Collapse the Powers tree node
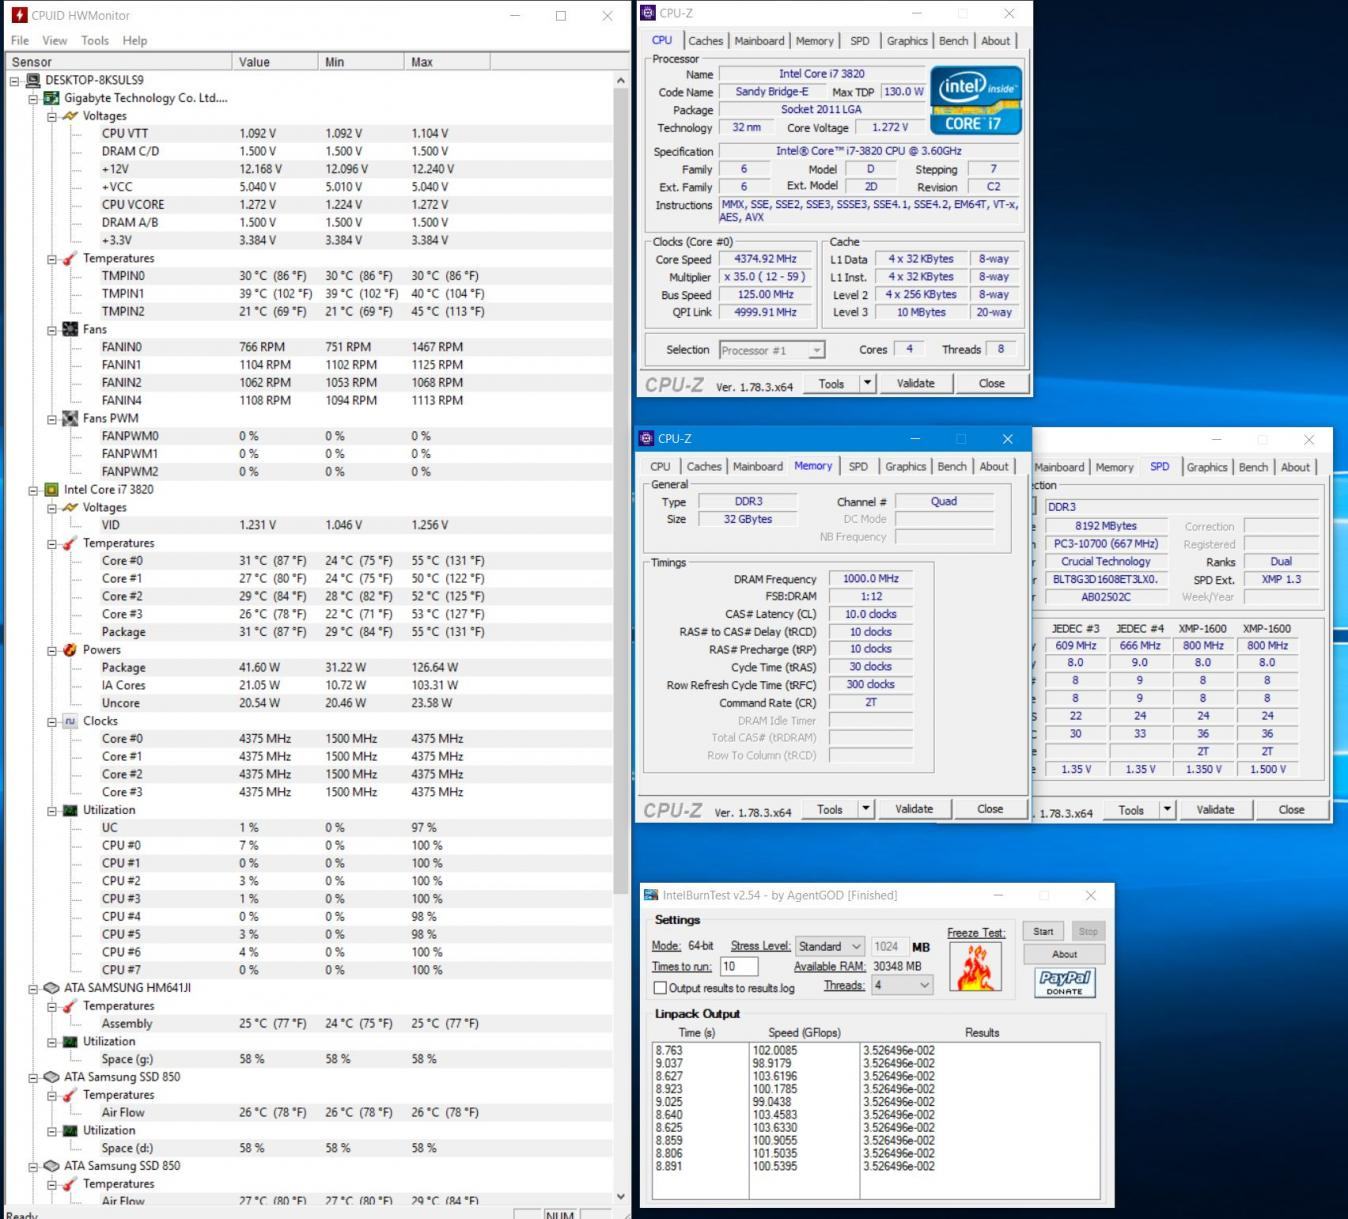Viewport: 1348px width, 1219px height. pos(52,650)
